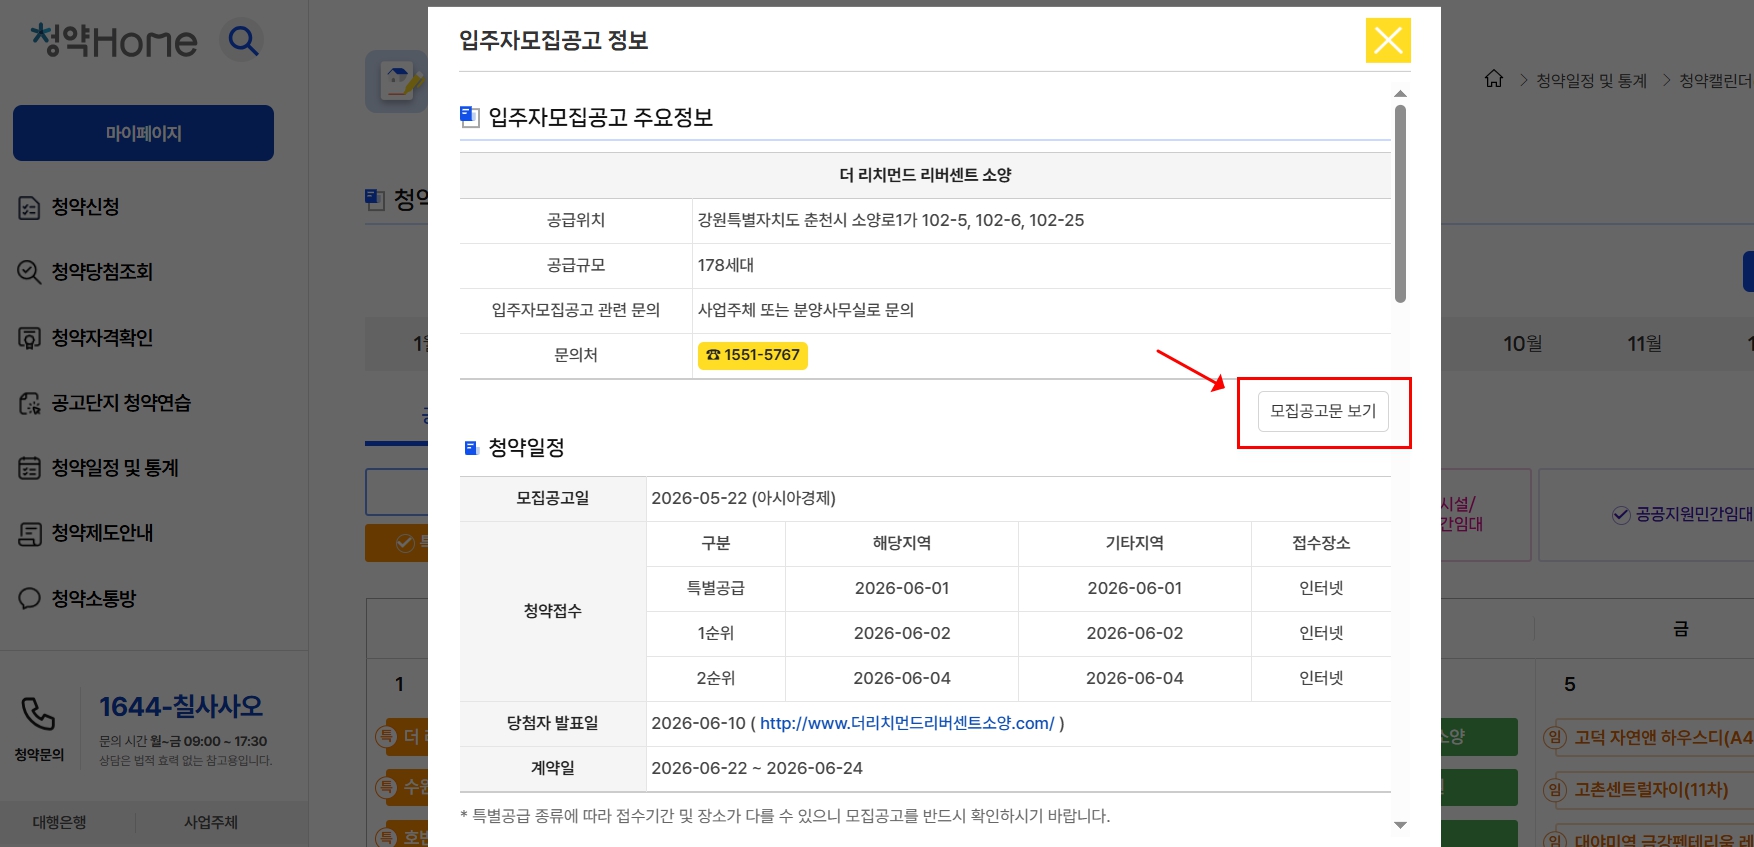The image size is (1754, 847).
Task: Go to the 청약Home logo
Action: point(113,41)
